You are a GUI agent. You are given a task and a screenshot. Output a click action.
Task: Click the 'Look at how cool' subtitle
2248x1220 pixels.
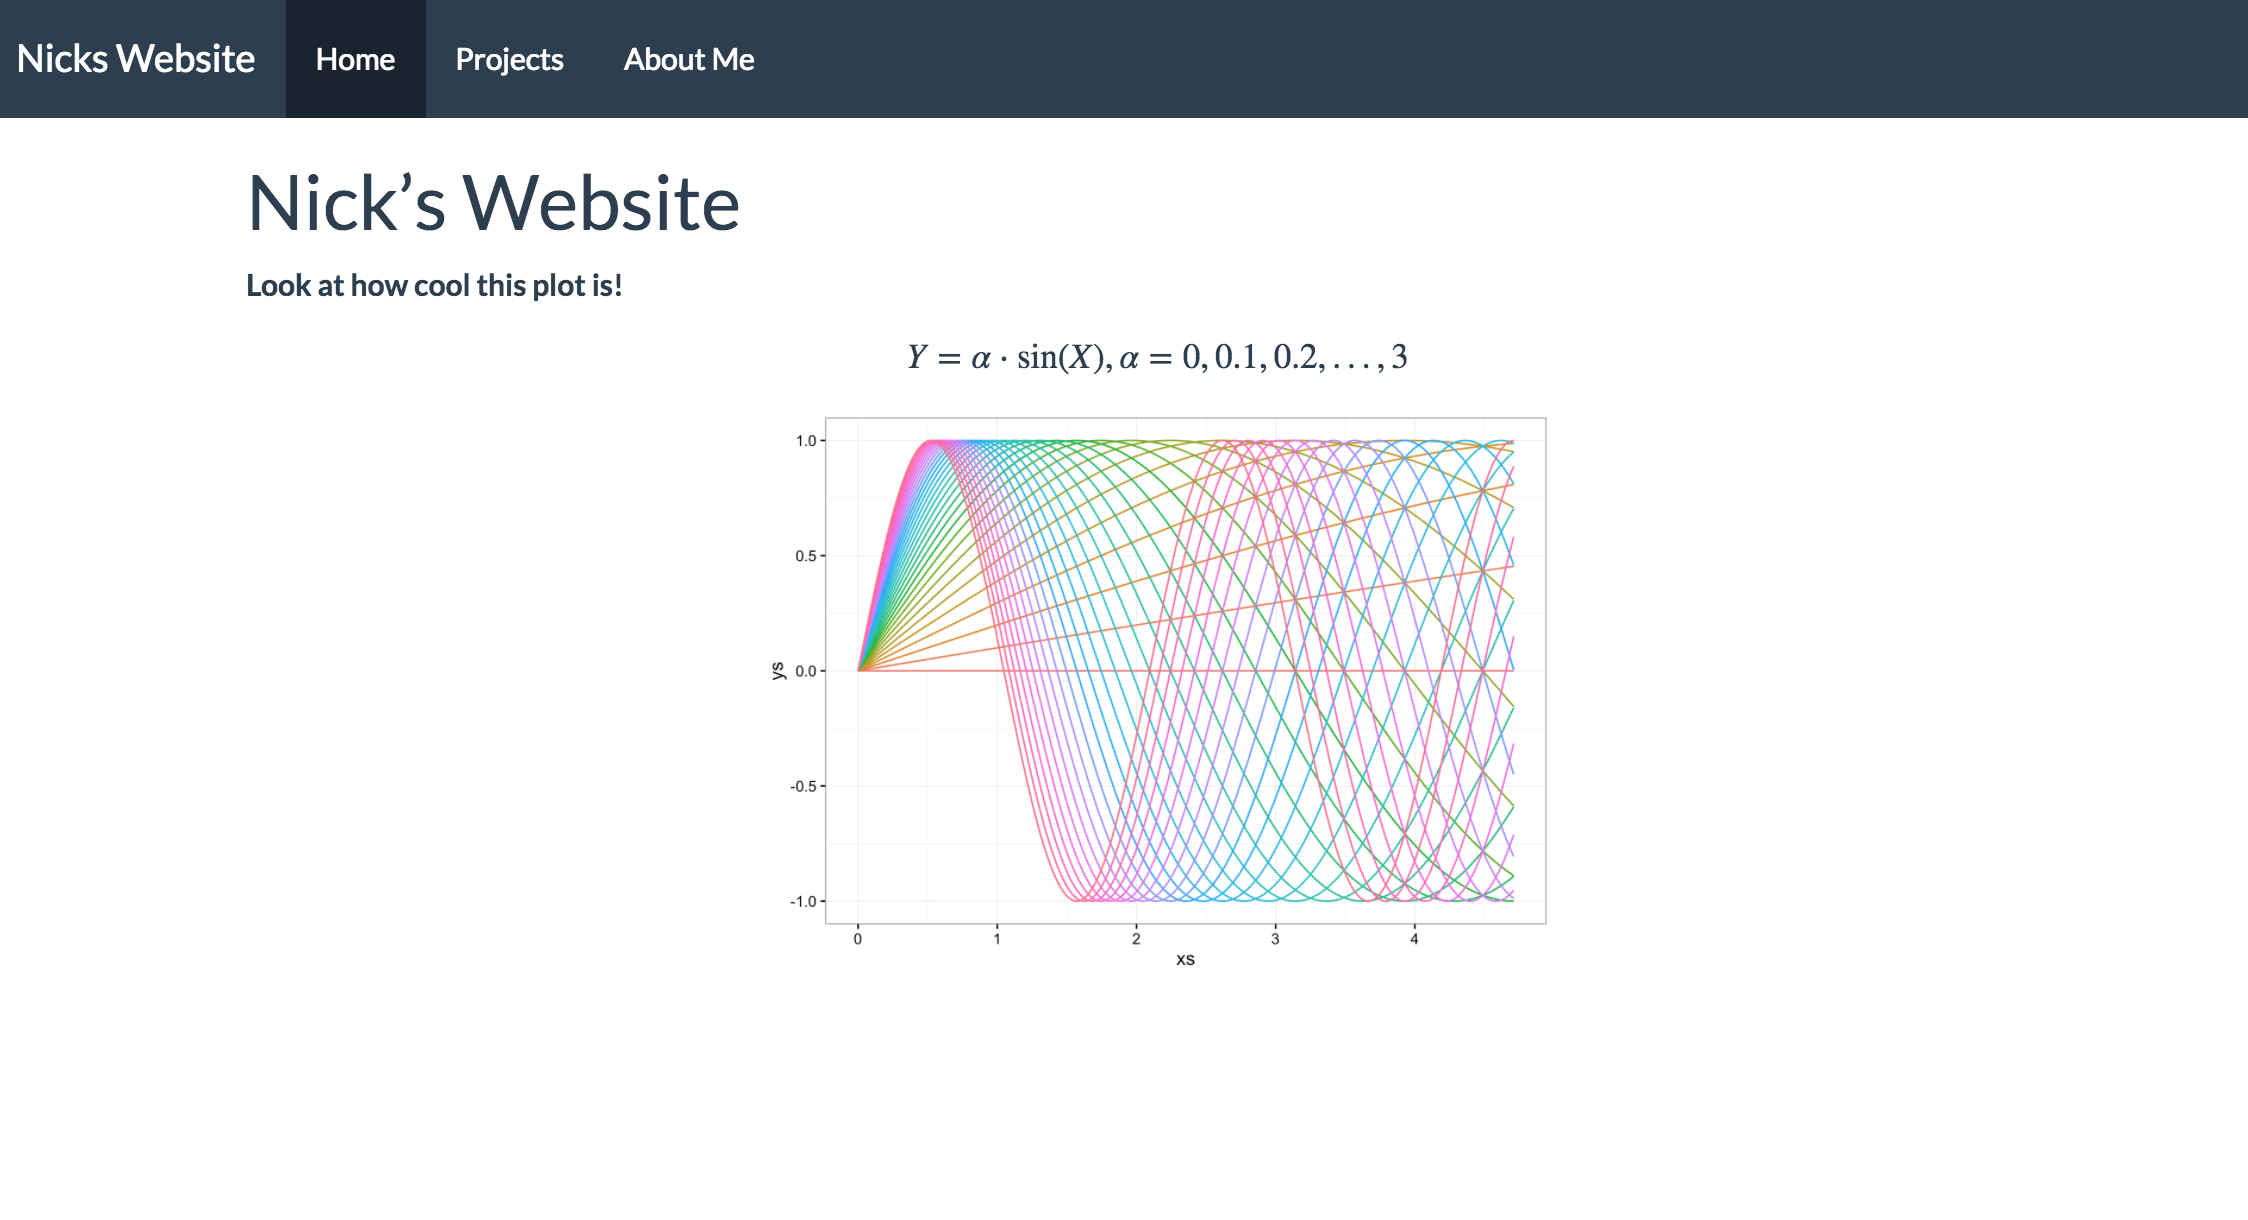(434, 286)
